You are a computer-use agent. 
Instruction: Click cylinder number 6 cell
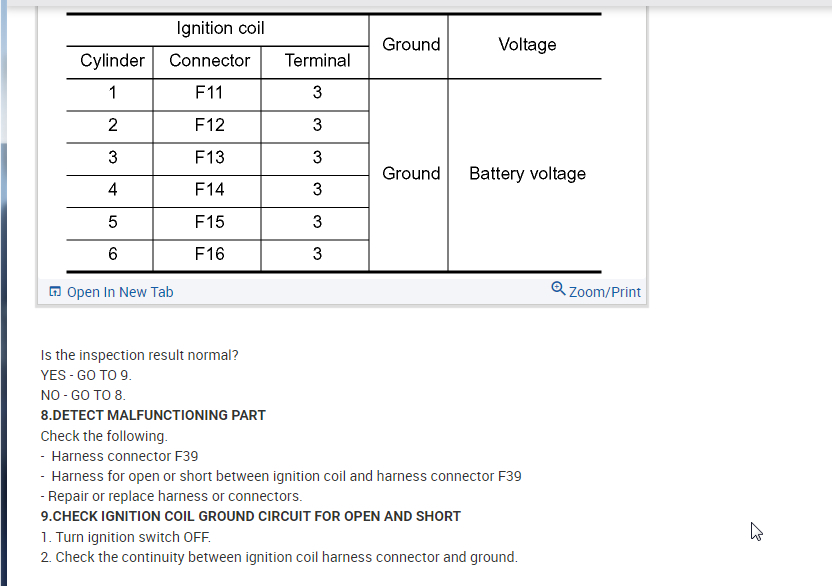(112, 254)
